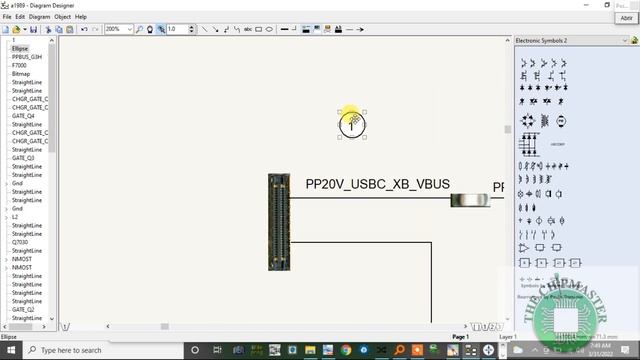The image size is (640, 360).
Task: Select the right-angle Connector tool
Action: 226,29
